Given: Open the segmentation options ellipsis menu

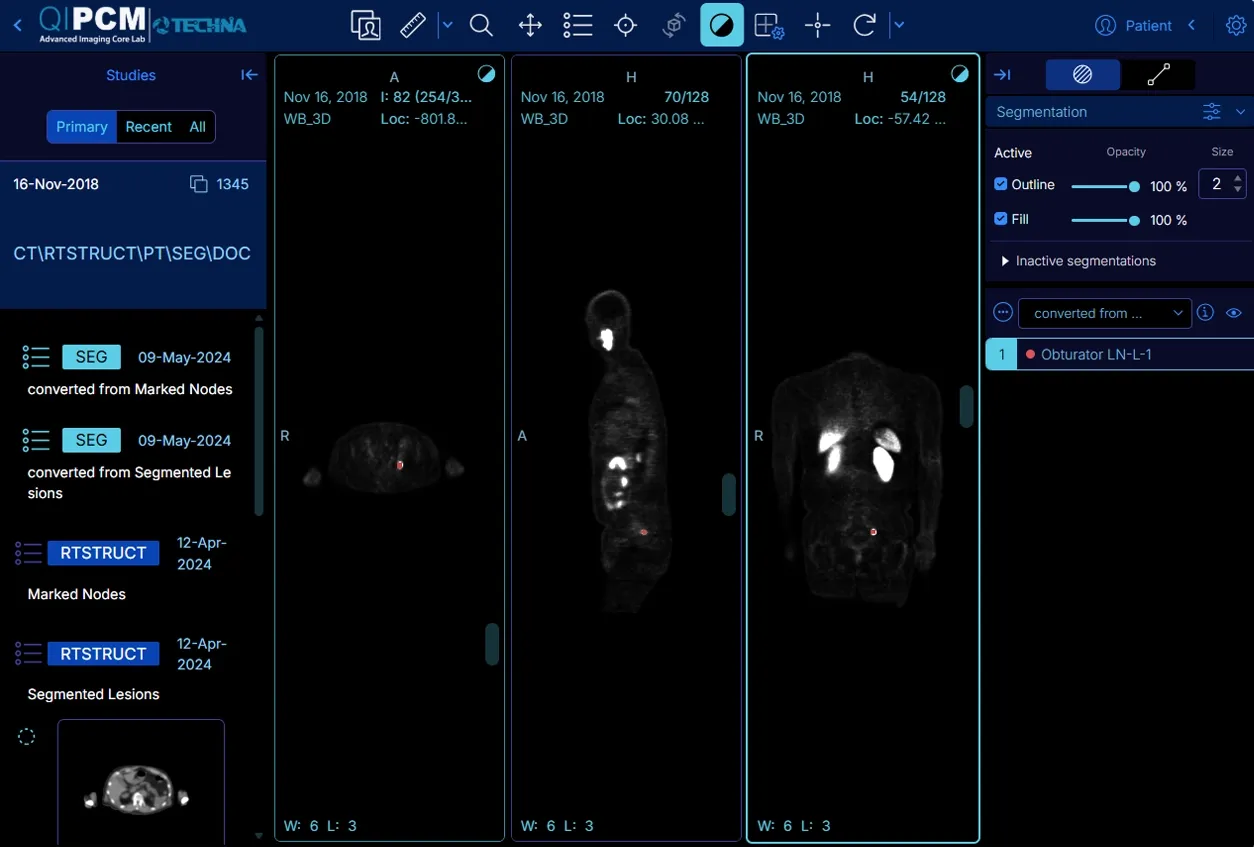Looking at the screenshot, I should tap(1003, 313).
